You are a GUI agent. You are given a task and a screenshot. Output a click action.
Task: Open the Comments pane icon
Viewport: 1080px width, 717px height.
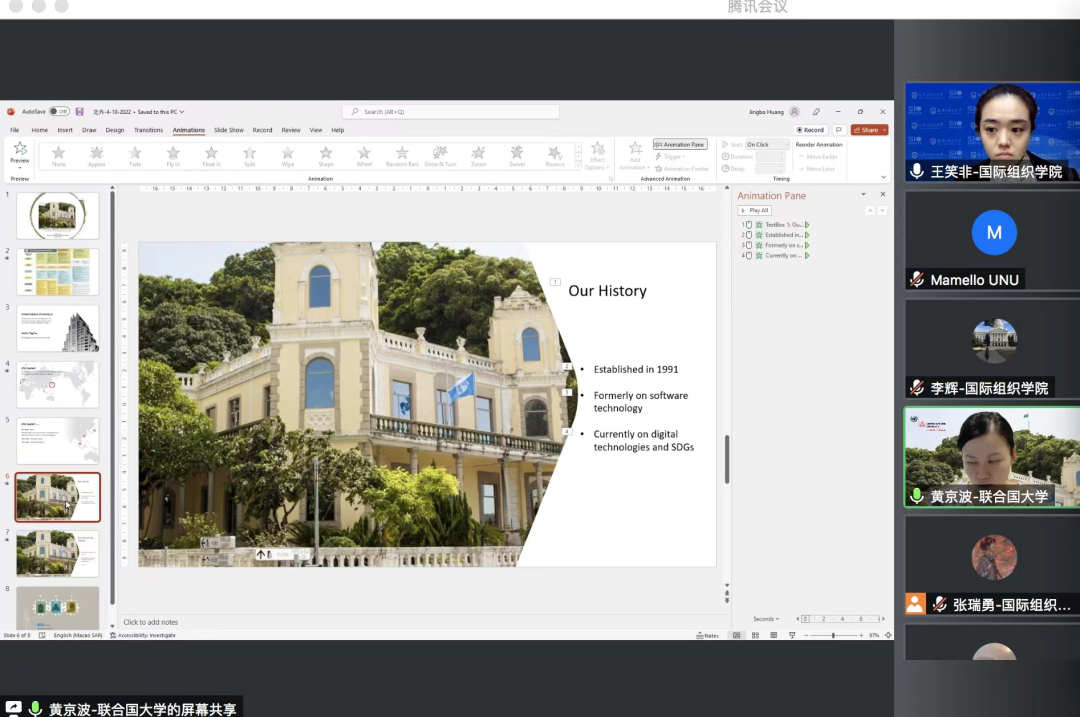(x=839, y=130)
